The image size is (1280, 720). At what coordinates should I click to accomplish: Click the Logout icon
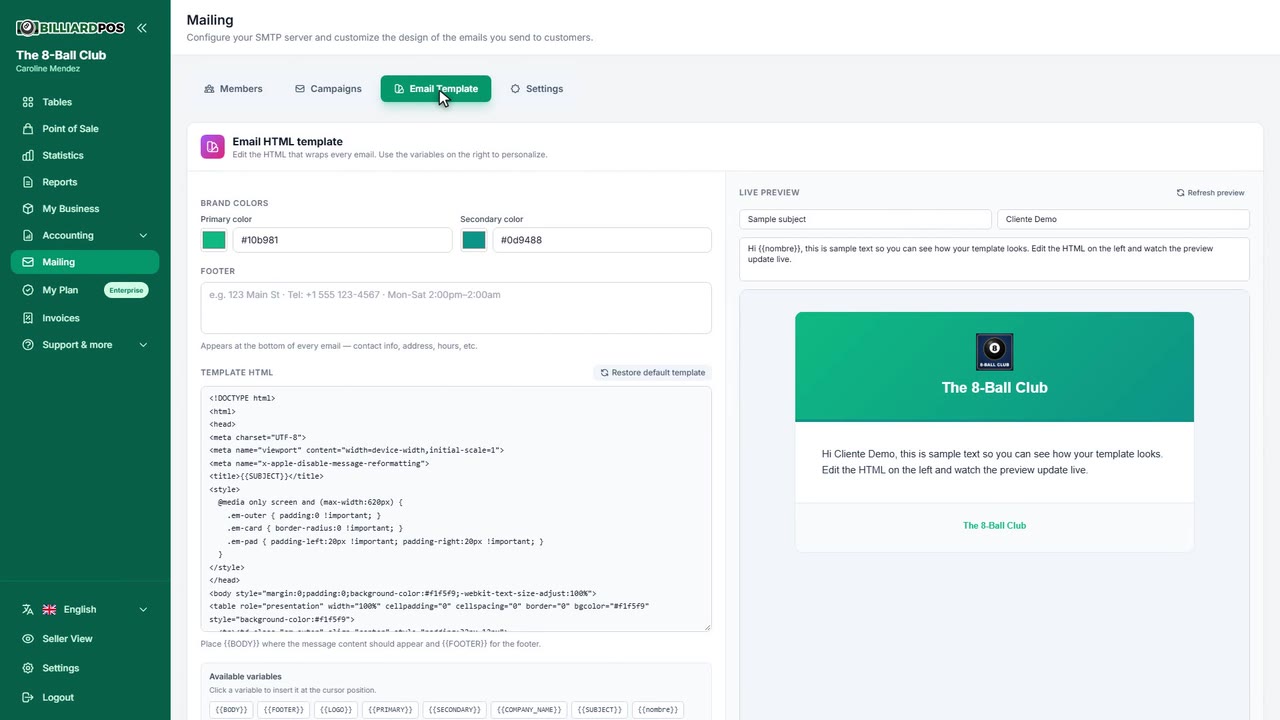28,697
